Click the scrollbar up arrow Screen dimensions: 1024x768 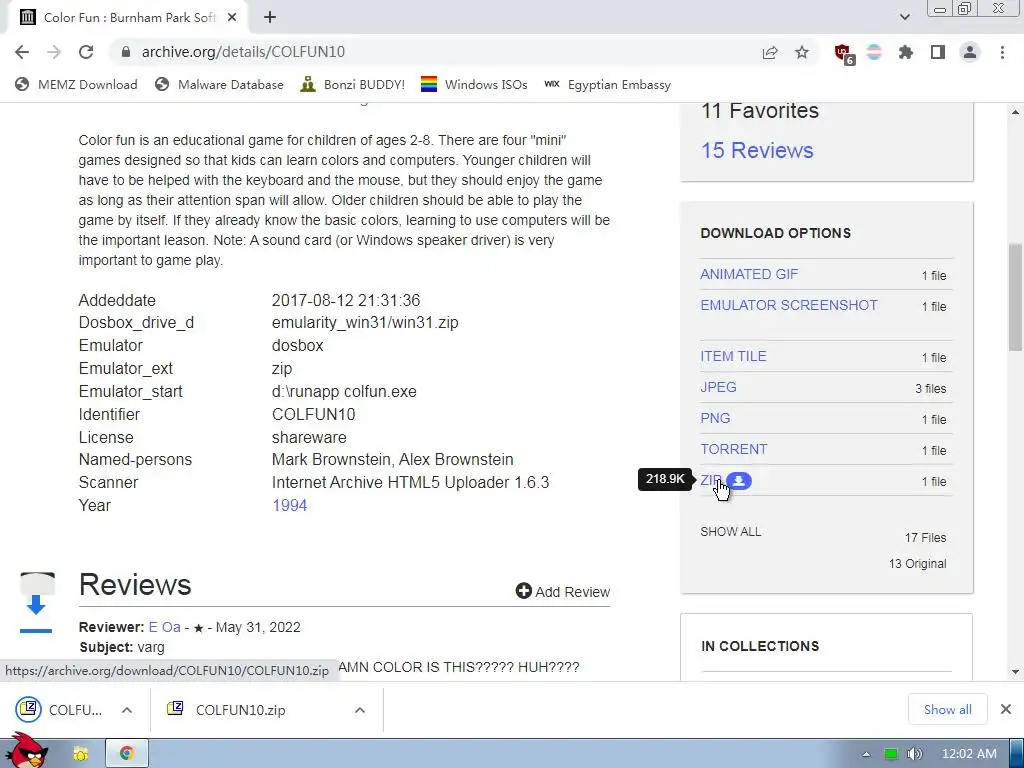[1015, 112]
